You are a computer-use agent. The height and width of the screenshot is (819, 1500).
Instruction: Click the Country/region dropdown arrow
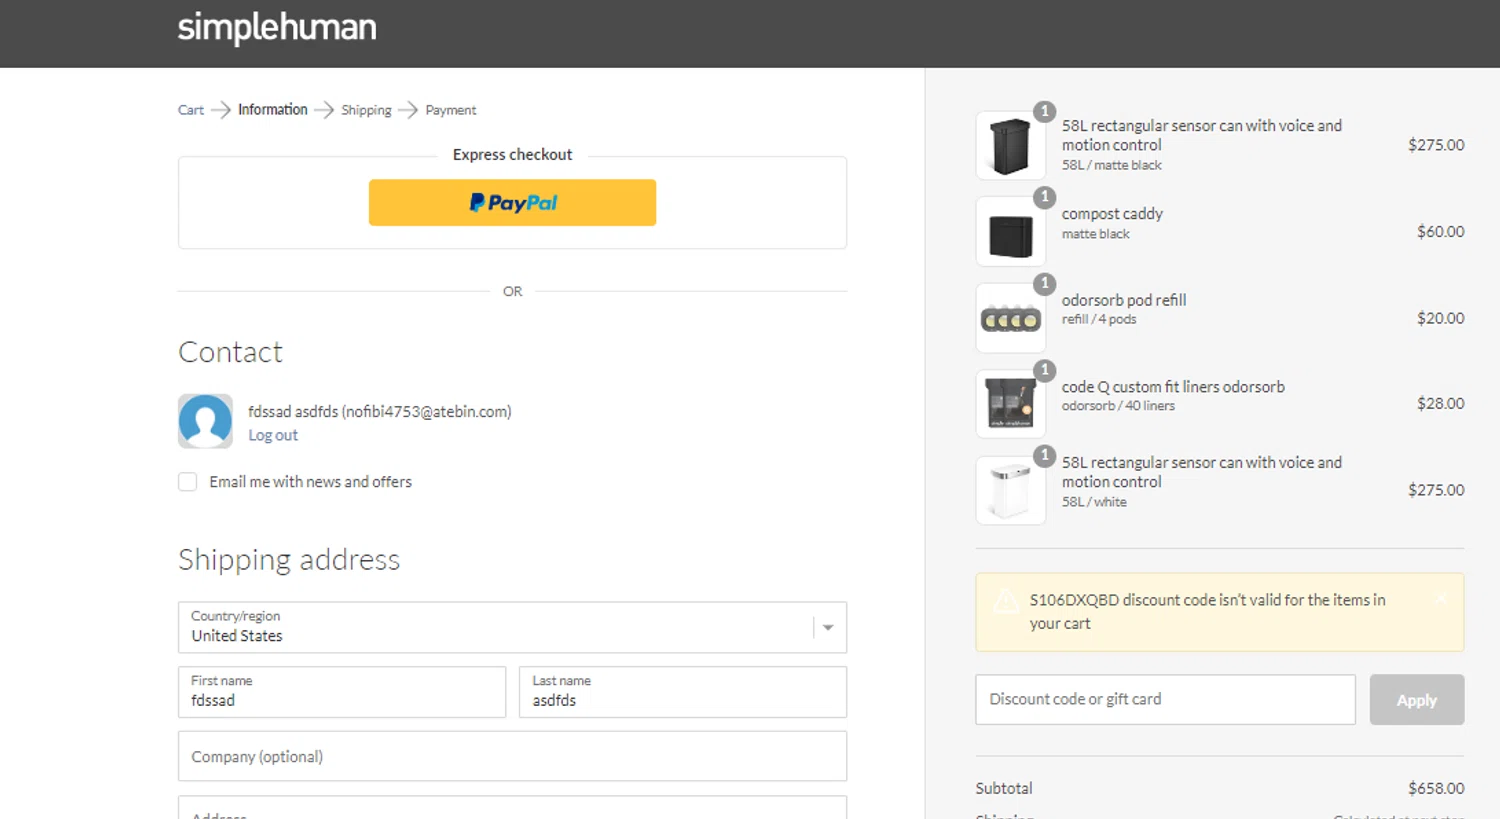(828, 627)
